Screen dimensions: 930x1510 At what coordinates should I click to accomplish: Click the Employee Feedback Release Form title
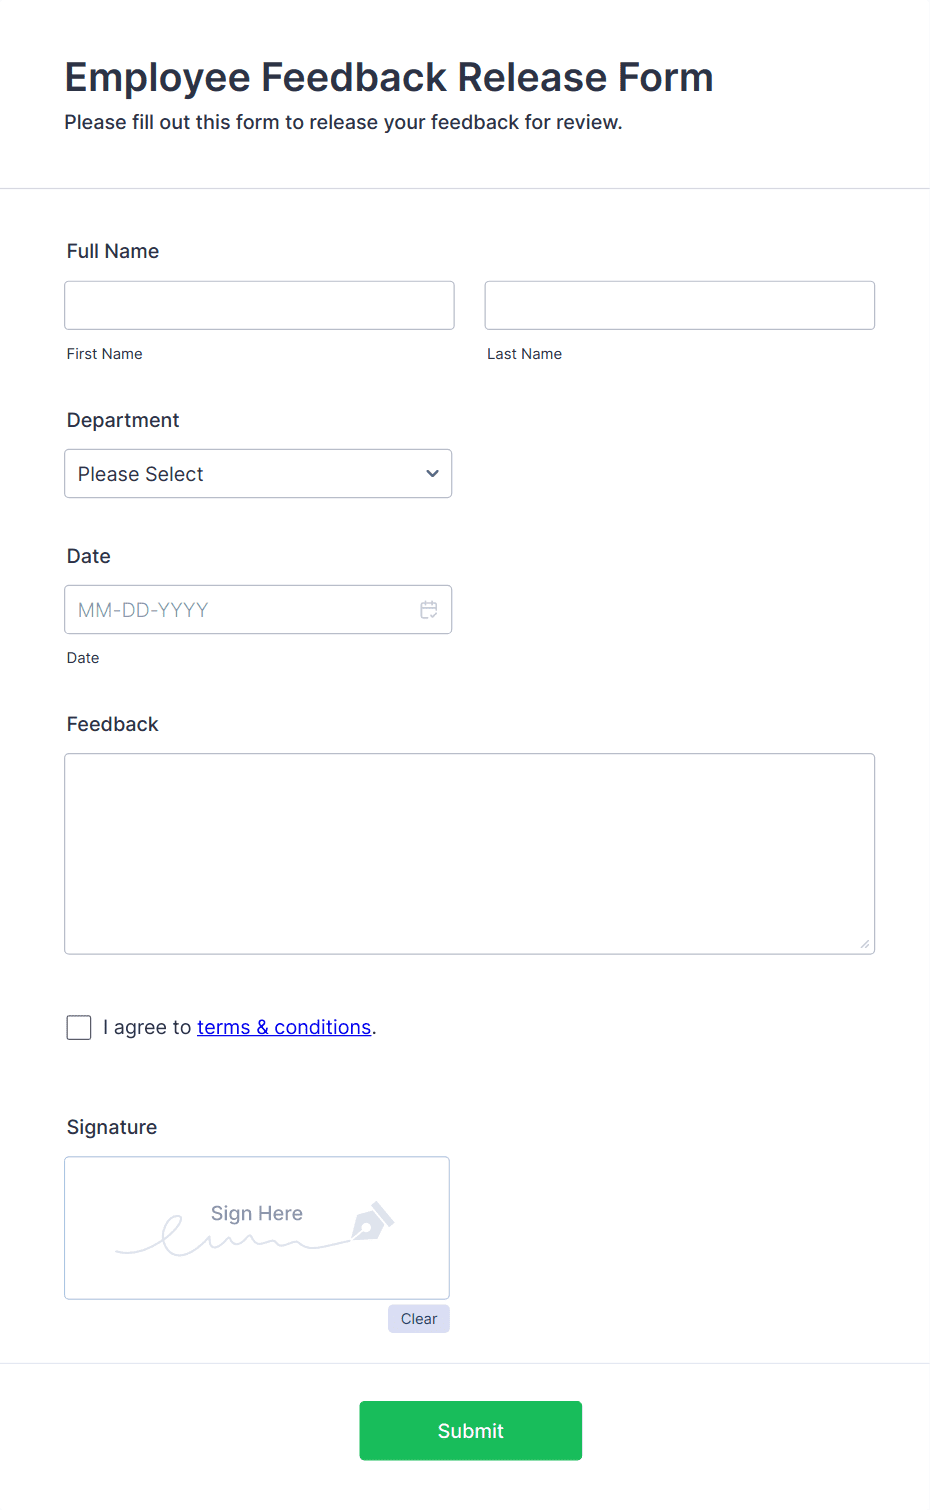pos(389,77)
